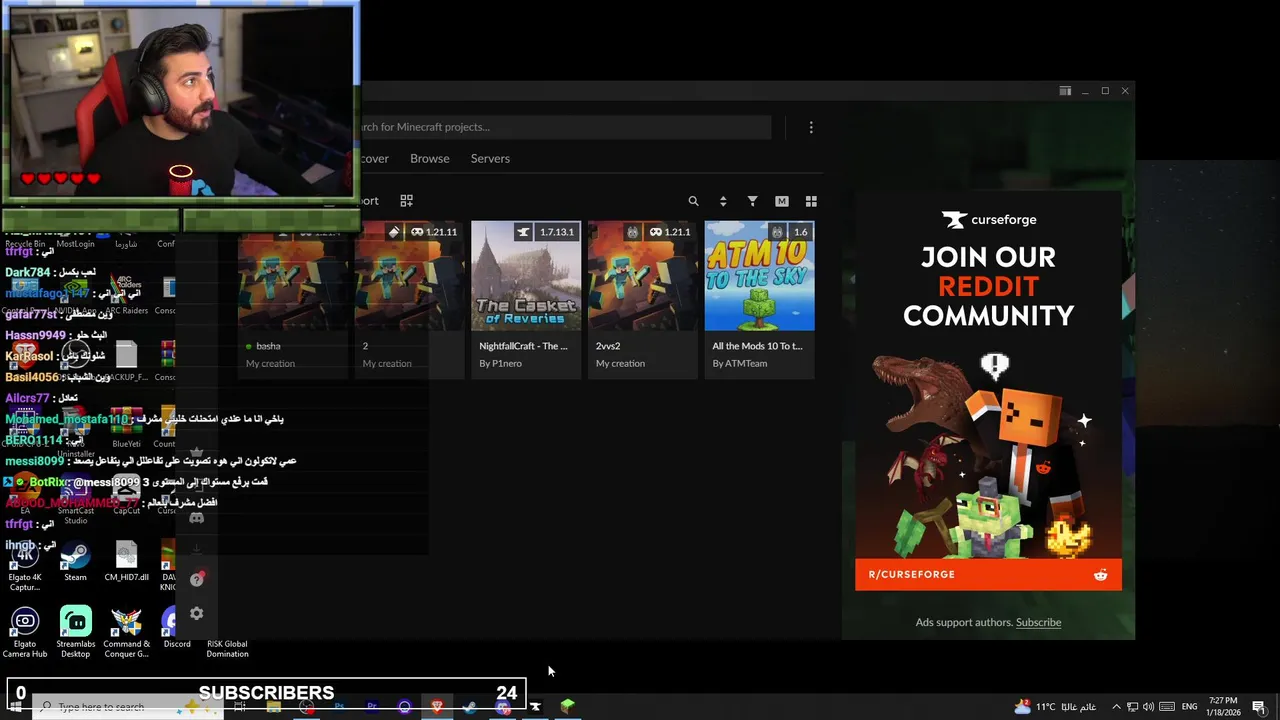1280x720 pixels.
Task: Open the weather widget showing 11°C
Action: (x=1055, y=707)
